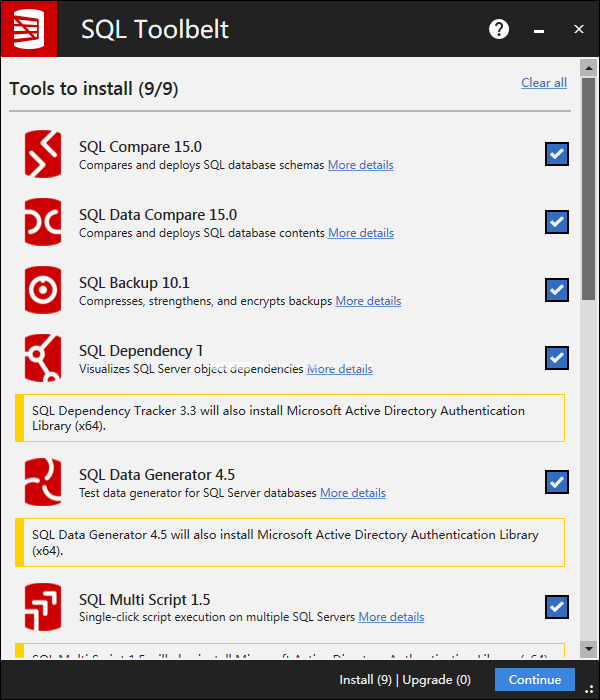Open More details for SQL Dependency Tracker
This screenshot has height=700, width=600.
pyautogui.click(x=340, y=369)
